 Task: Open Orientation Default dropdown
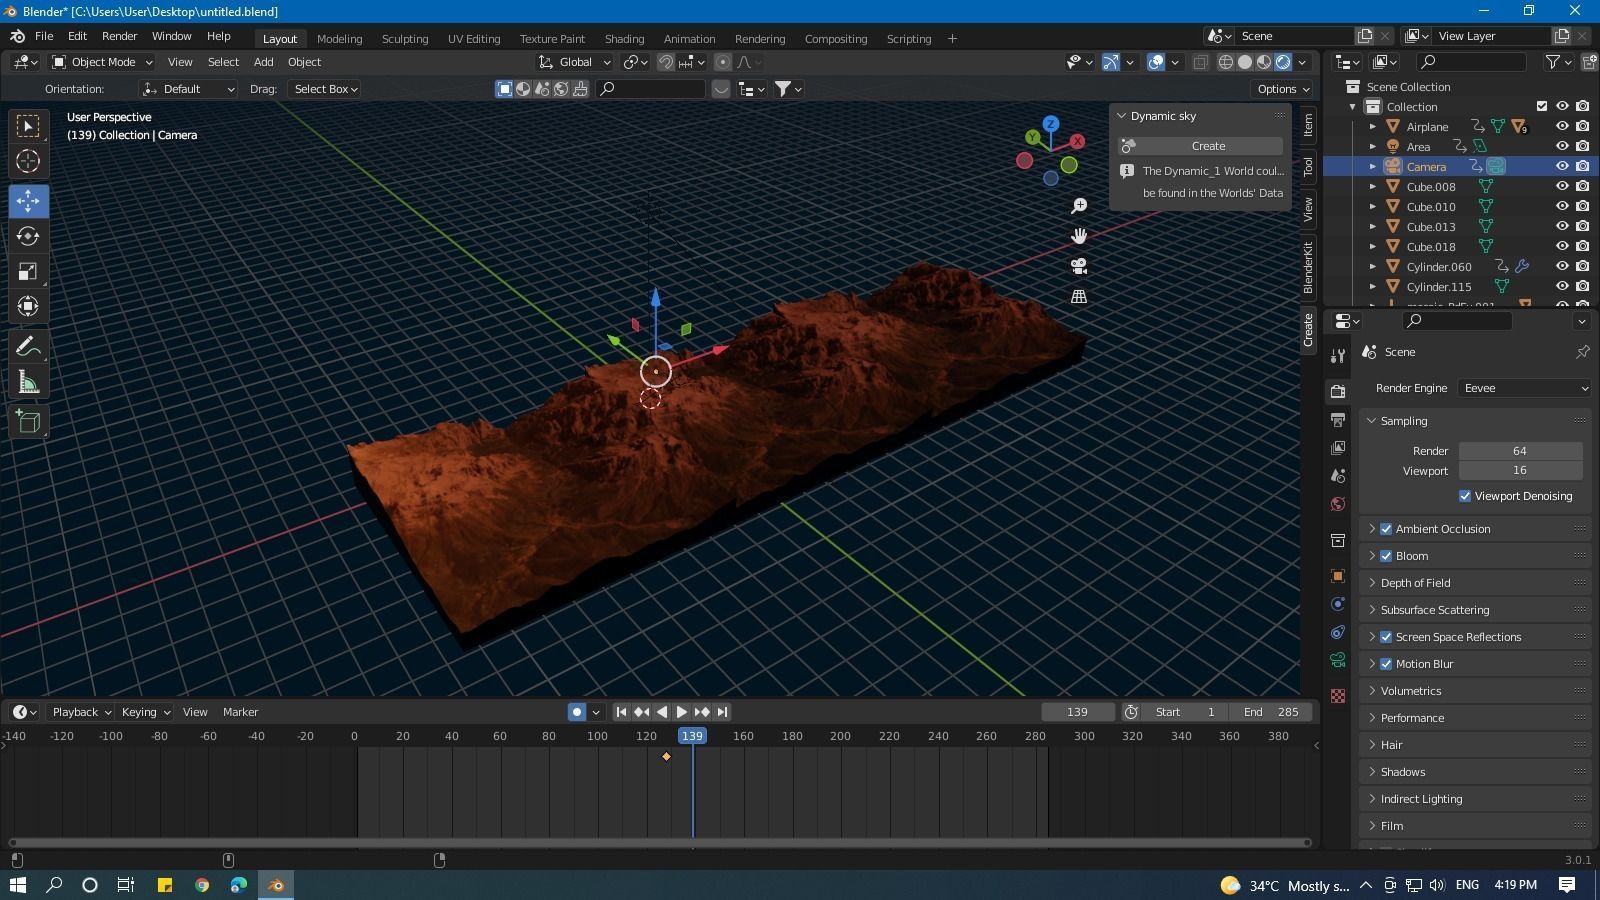pos(188,89)
